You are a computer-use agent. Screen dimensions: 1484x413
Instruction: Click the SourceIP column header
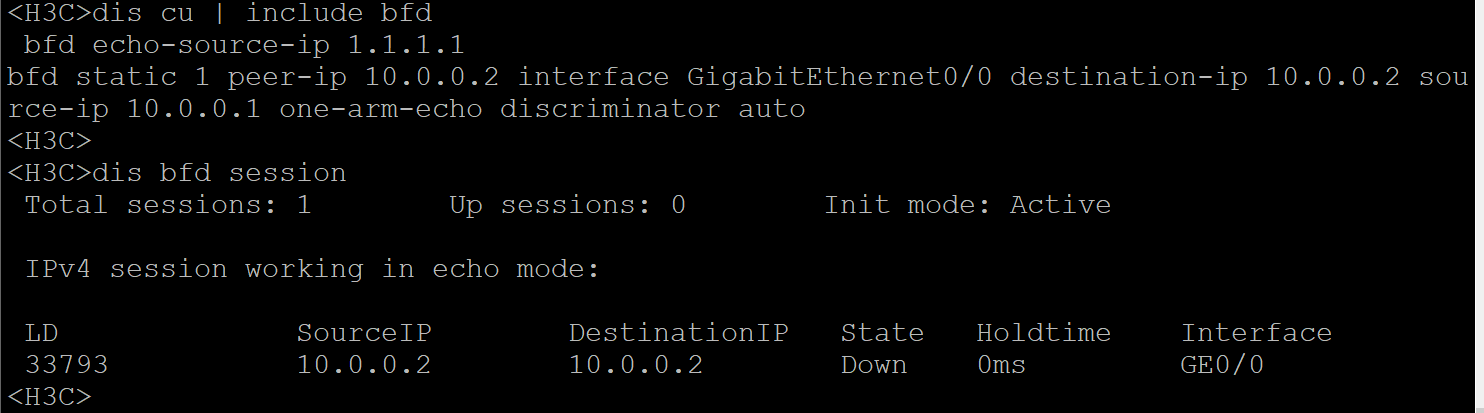[364, 333]
